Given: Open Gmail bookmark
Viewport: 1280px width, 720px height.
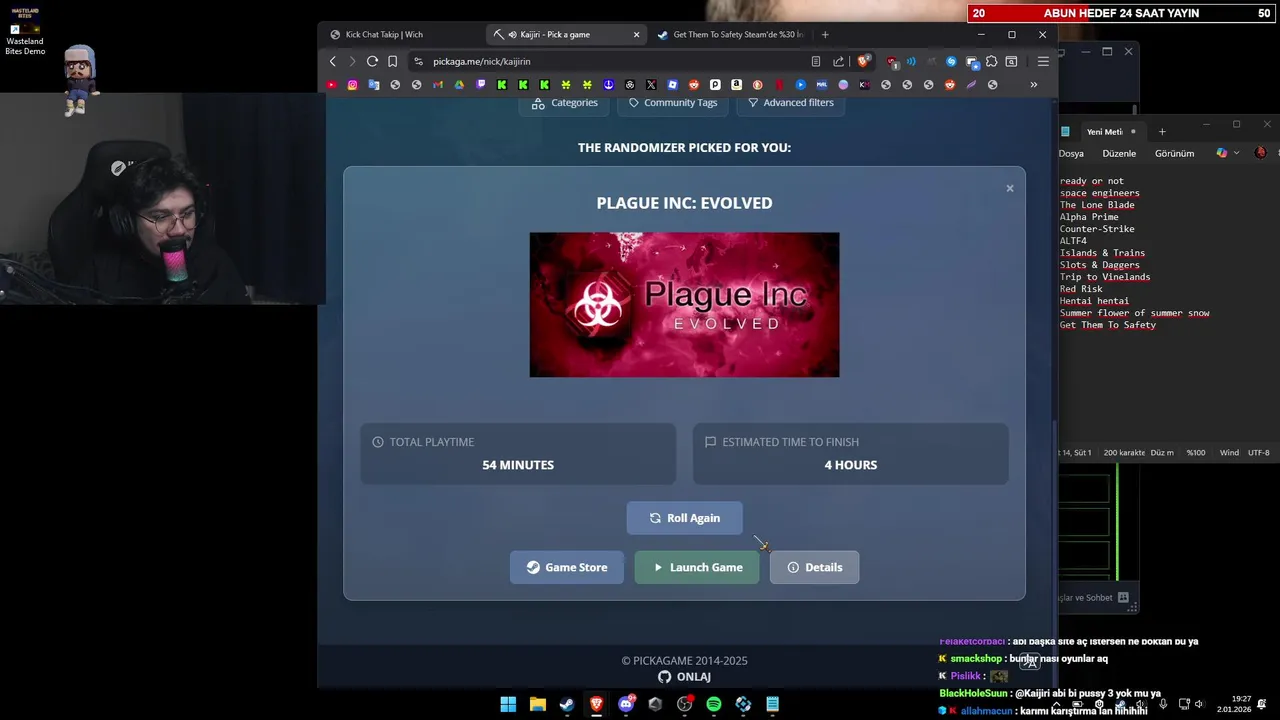Looking at the screenshot, I should tap(437, 85).
